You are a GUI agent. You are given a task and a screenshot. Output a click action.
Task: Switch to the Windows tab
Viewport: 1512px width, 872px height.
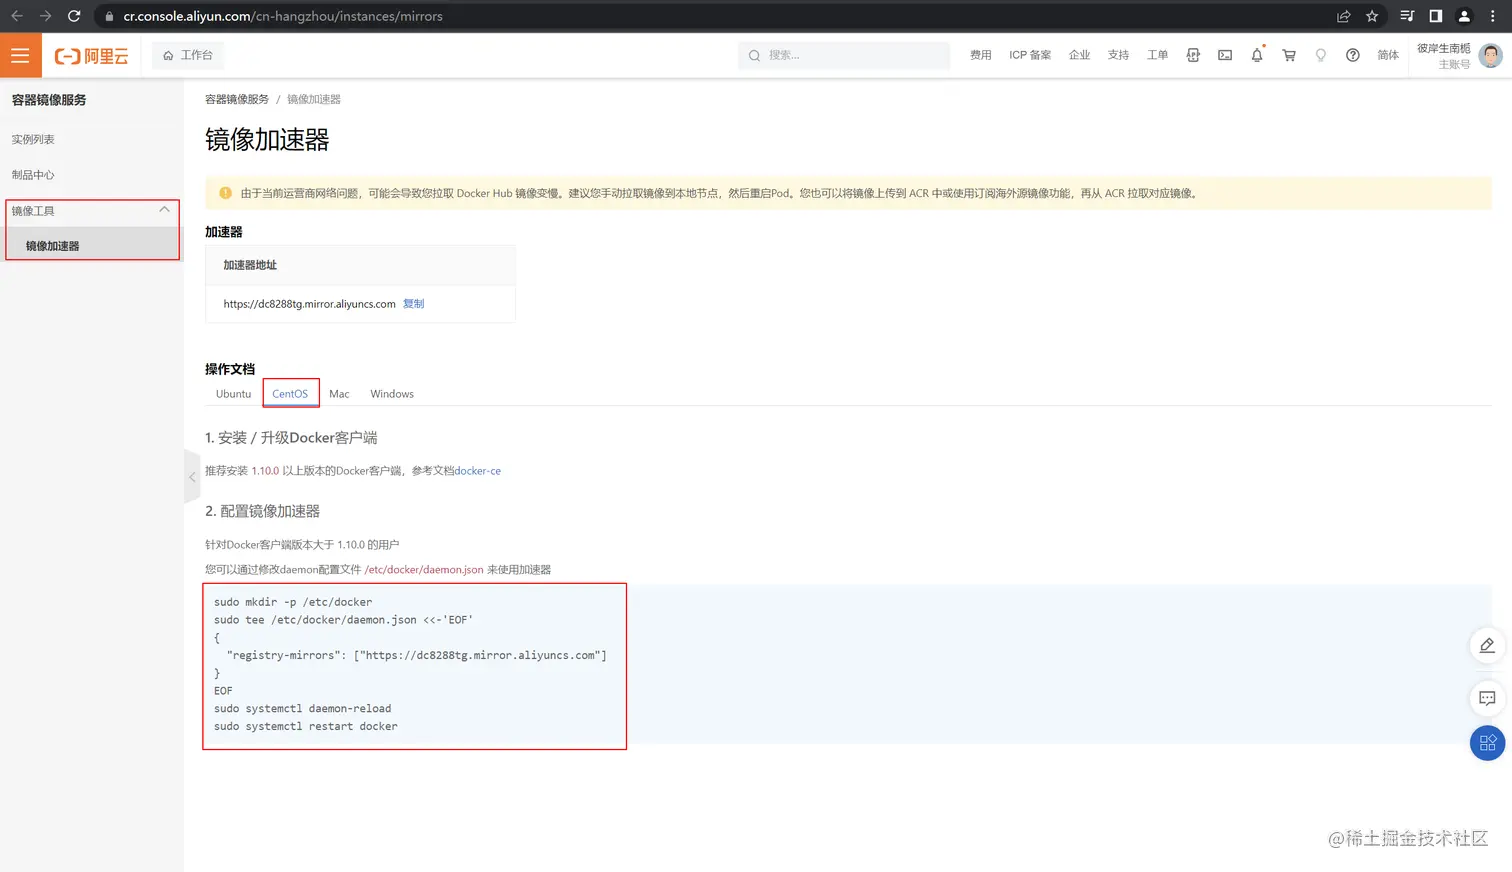392,394
